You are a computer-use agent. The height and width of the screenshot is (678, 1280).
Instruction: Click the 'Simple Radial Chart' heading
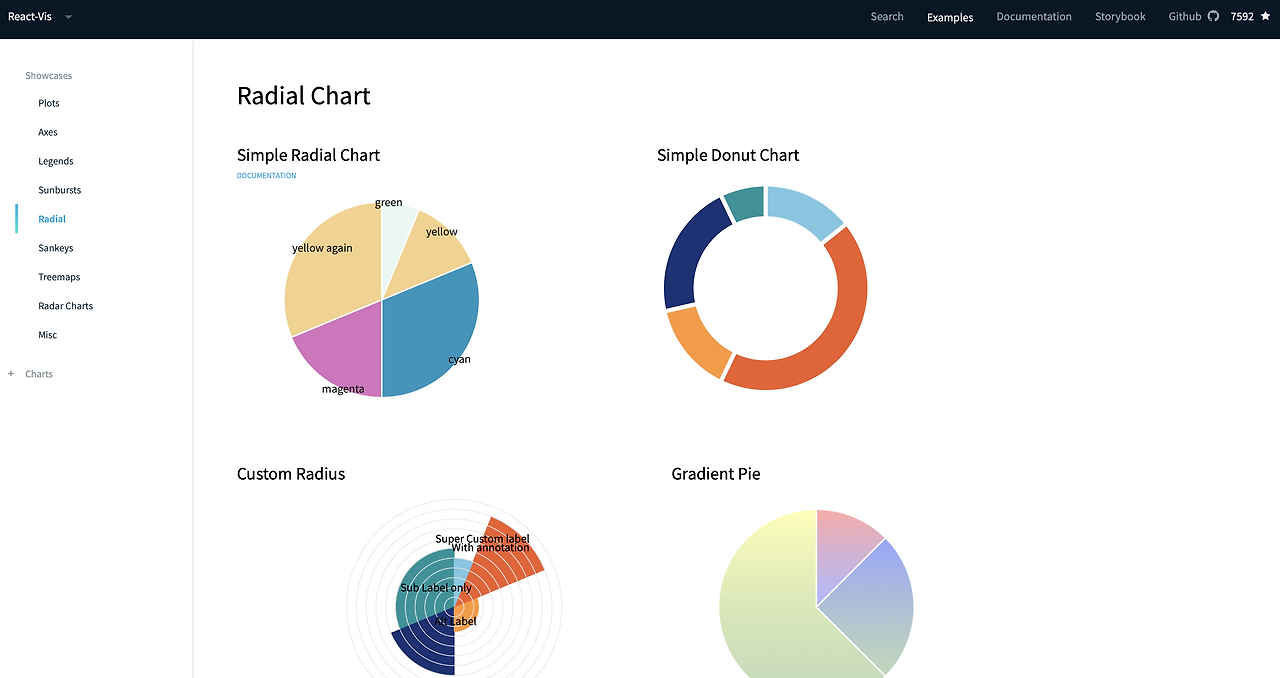[308, 155]
